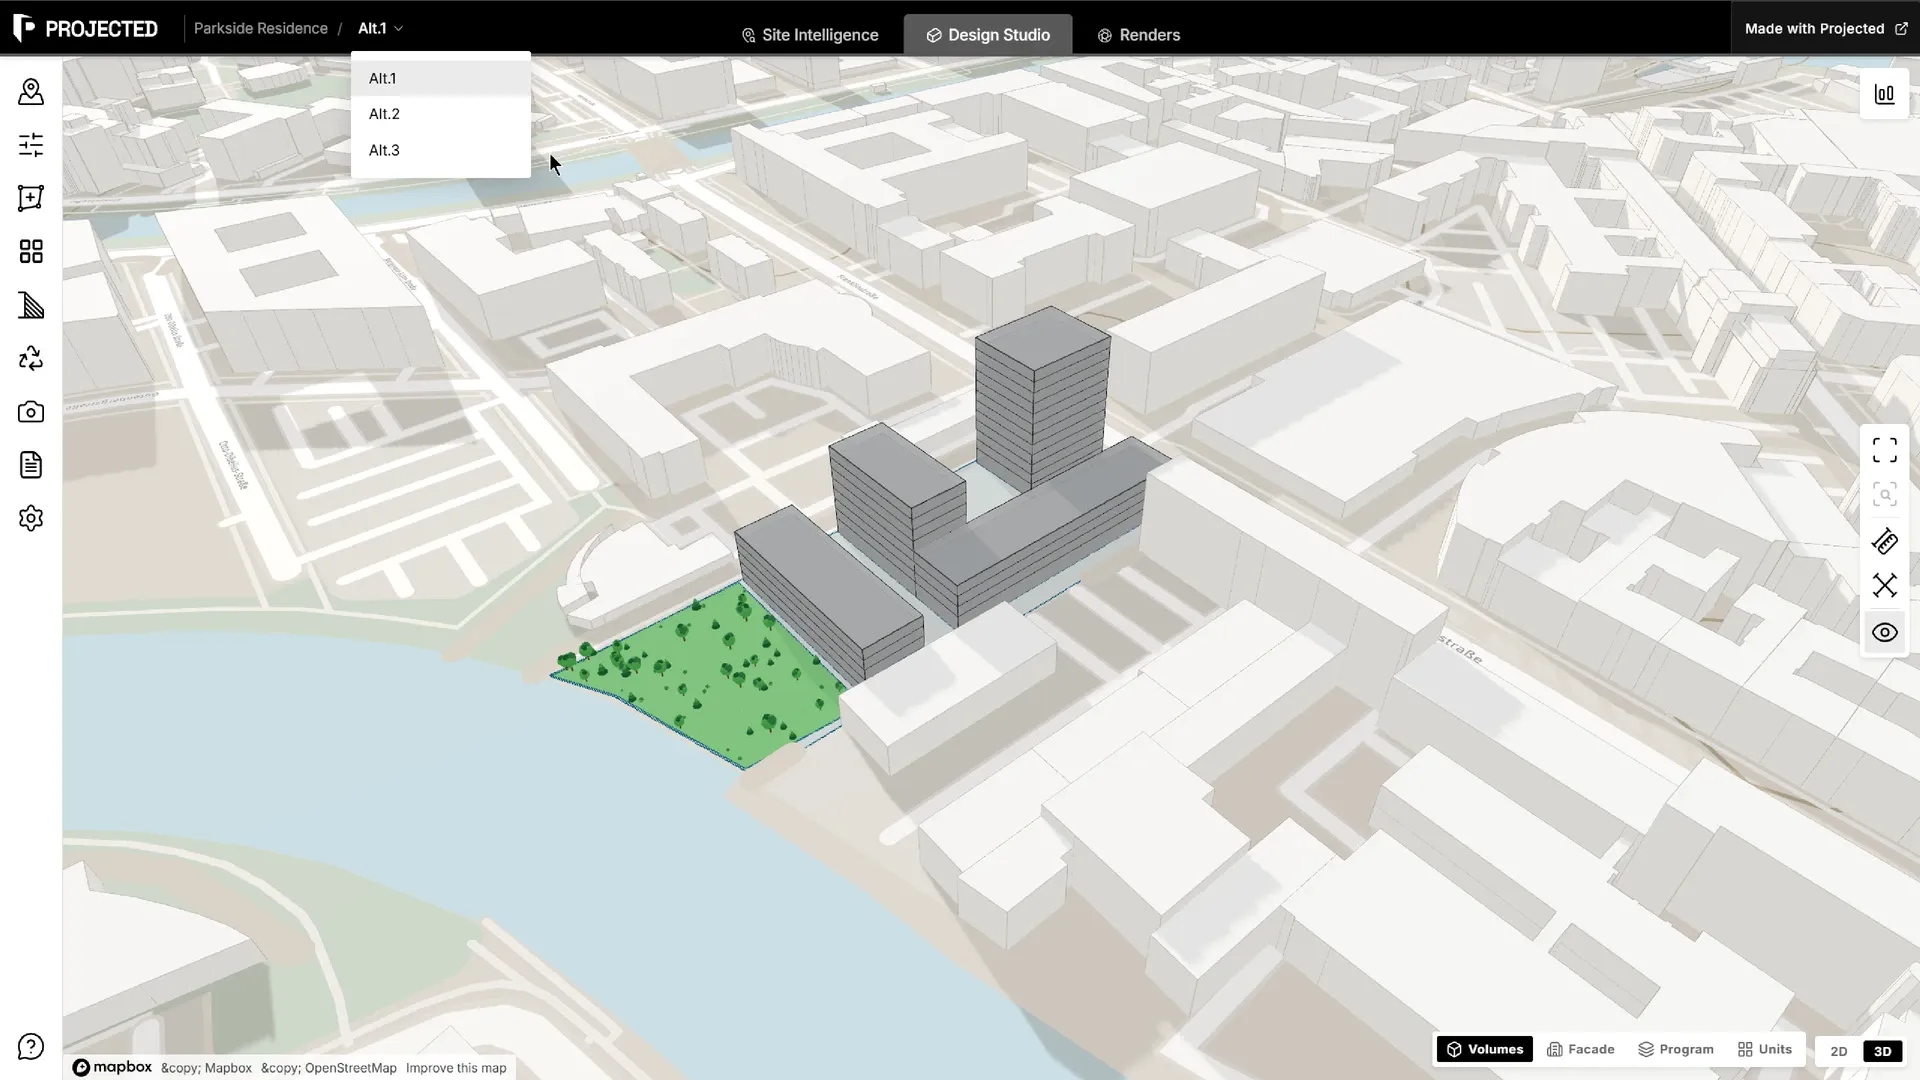Open the bar chart statistics panel icon
This screenshot has width=1920, height=1080.
pos(1884,94)
